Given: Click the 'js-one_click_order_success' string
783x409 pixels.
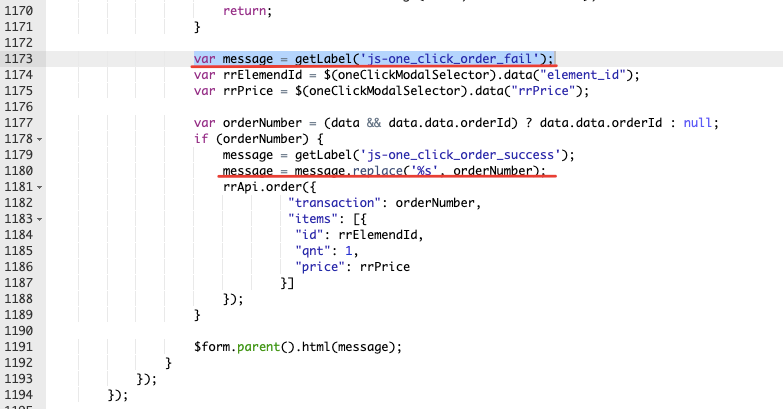Looking at the screenshot, I should (460, 155).
